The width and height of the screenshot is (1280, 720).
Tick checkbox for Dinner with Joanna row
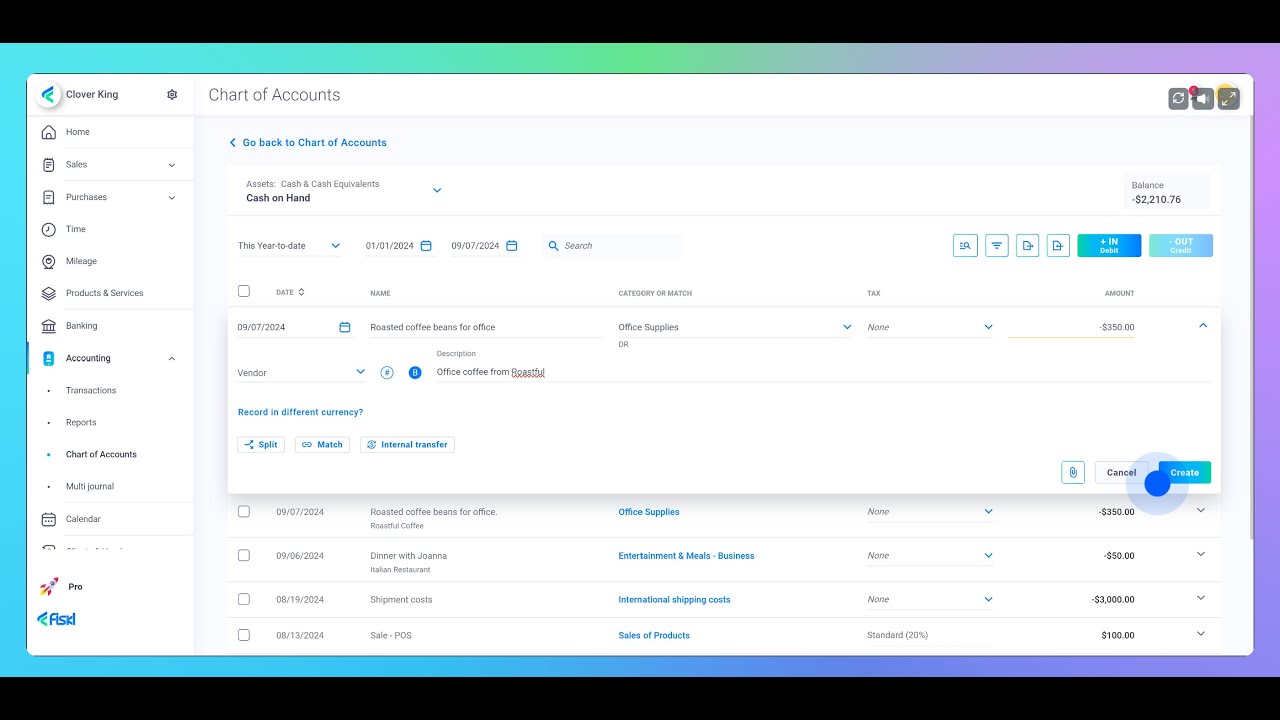(x=244, y=555)
